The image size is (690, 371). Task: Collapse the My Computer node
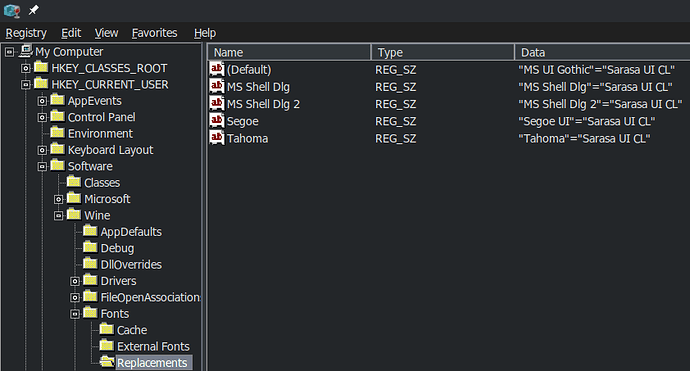pyautogui.click(x=9, y=52)
